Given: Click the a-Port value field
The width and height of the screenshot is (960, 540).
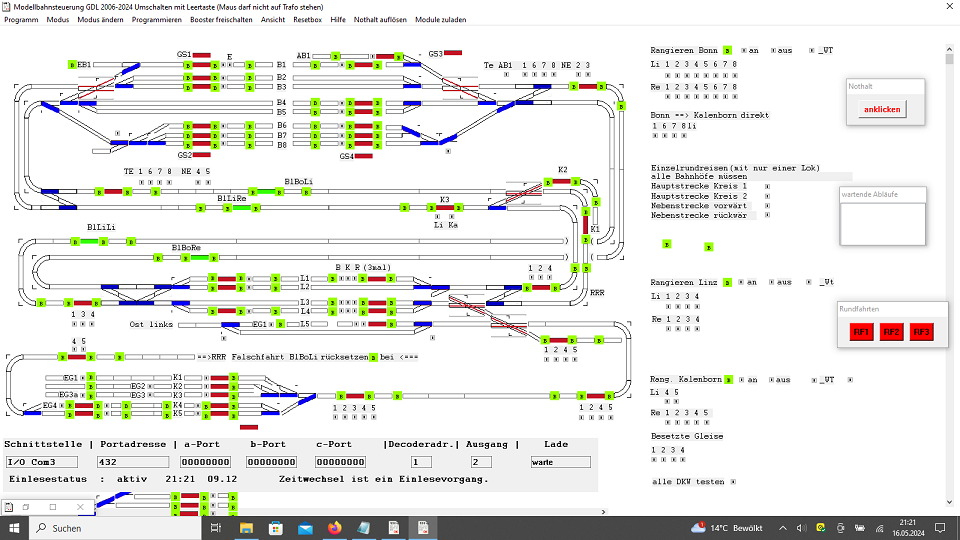Looking at the screenshot, I should pos(206,462).
